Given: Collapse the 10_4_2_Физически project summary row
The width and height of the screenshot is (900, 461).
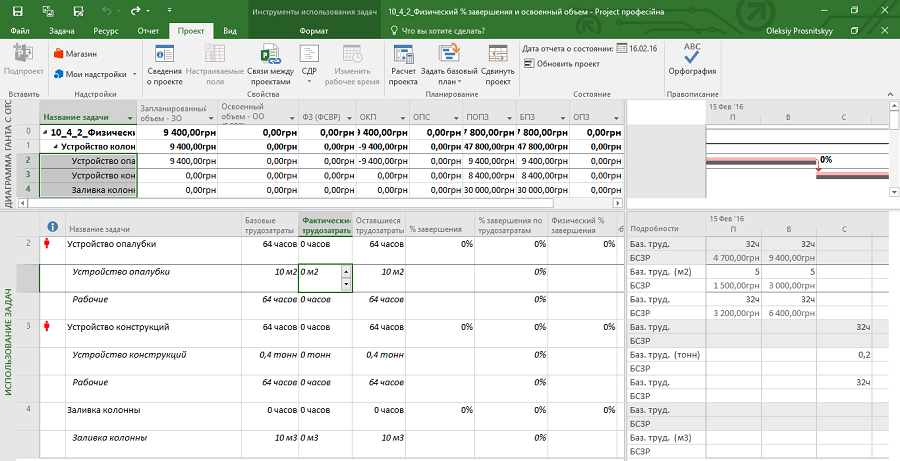Looking at the screenshot, I should point(45,133).
